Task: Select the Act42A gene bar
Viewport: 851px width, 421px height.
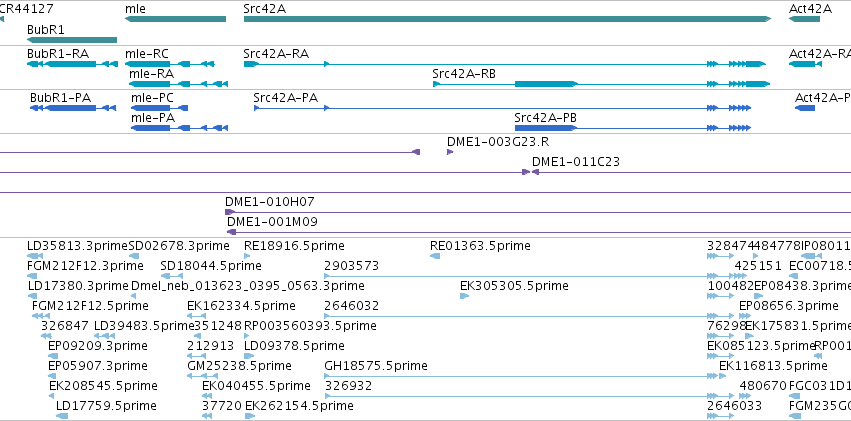Action: point(804,19)
